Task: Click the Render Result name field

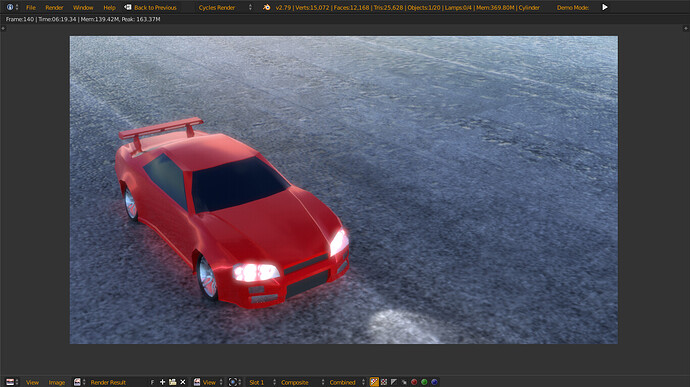Action: coord(118,382)
